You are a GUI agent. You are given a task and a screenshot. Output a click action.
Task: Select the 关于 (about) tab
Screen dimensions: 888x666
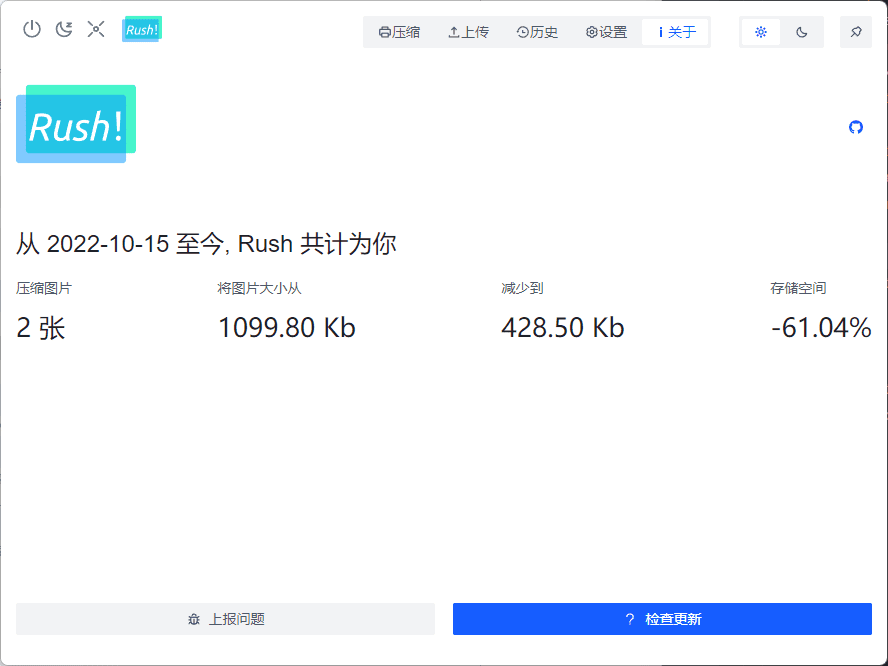675,32
